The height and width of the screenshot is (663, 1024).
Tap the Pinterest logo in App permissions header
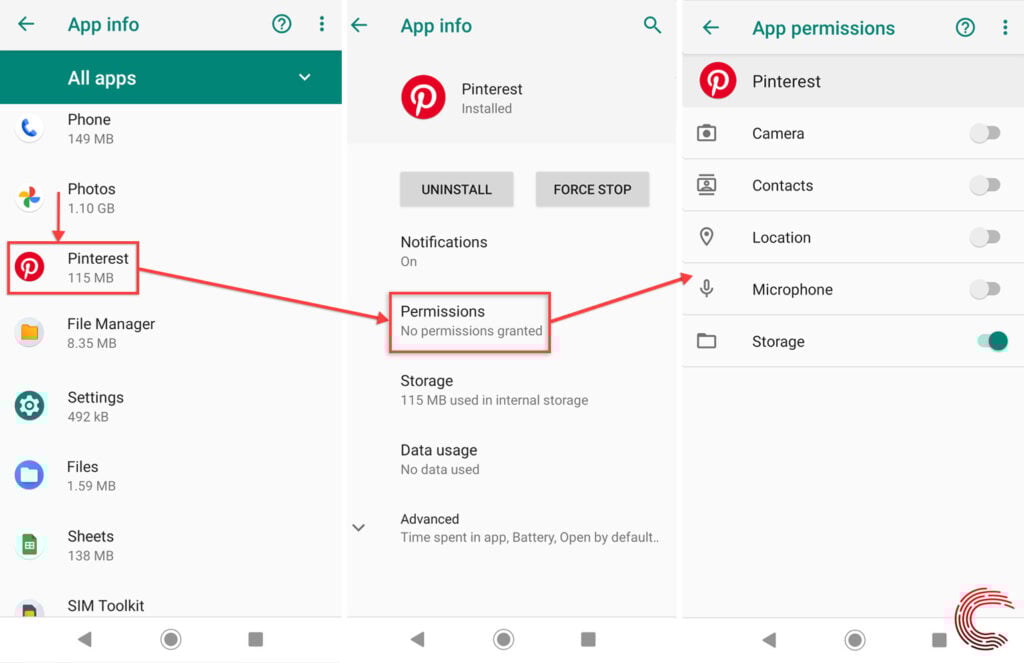pyautogui.click(x=718, y=81)
